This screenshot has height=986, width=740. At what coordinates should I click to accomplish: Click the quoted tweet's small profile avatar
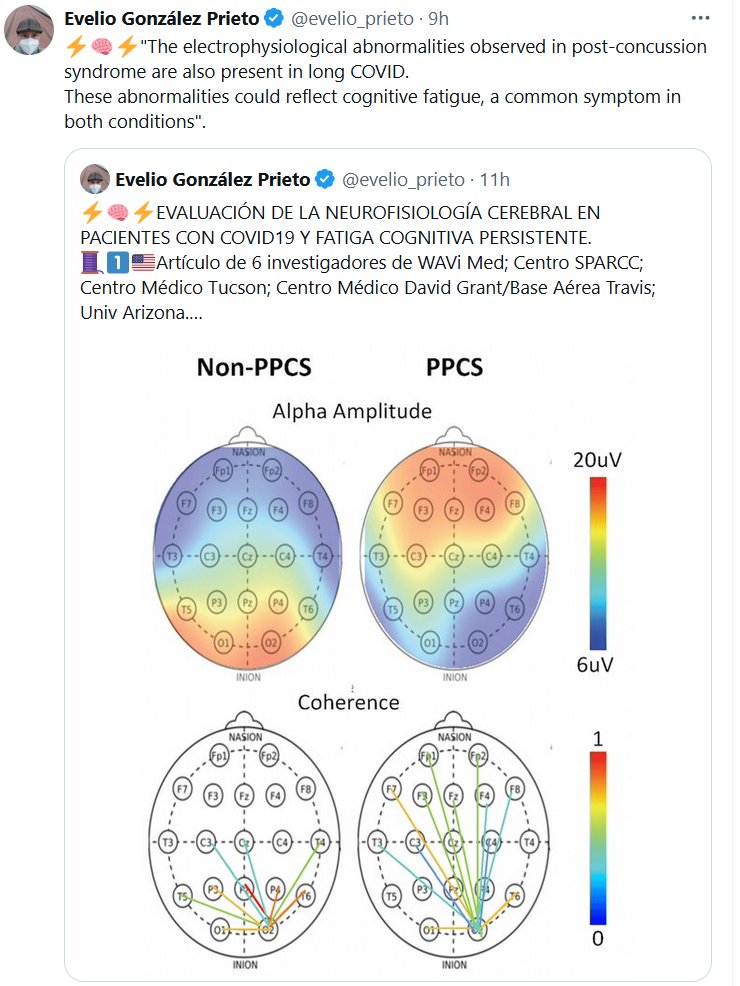tap(95, 179)
